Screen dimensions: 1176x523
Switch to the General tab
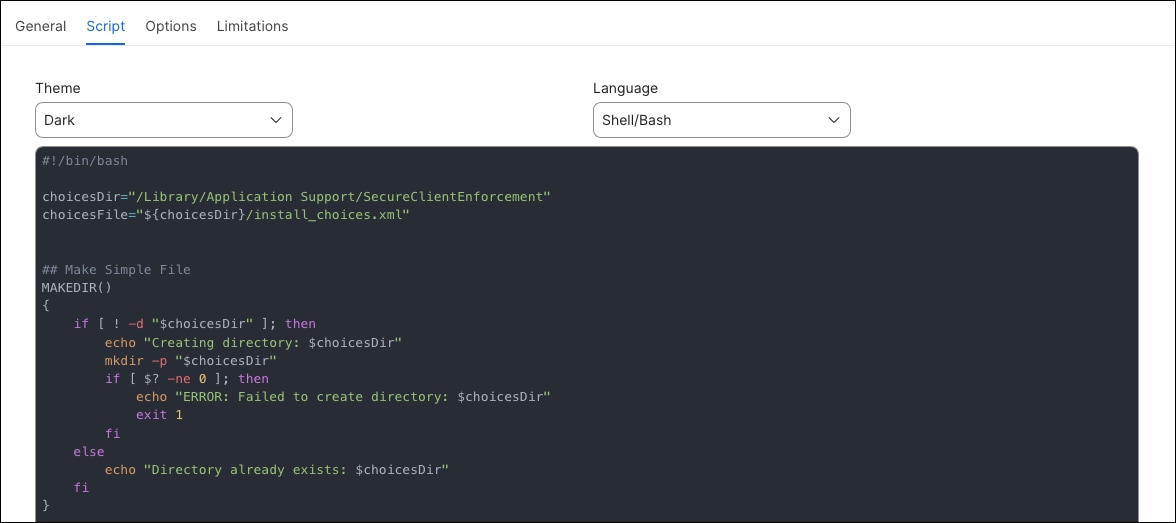40,26
